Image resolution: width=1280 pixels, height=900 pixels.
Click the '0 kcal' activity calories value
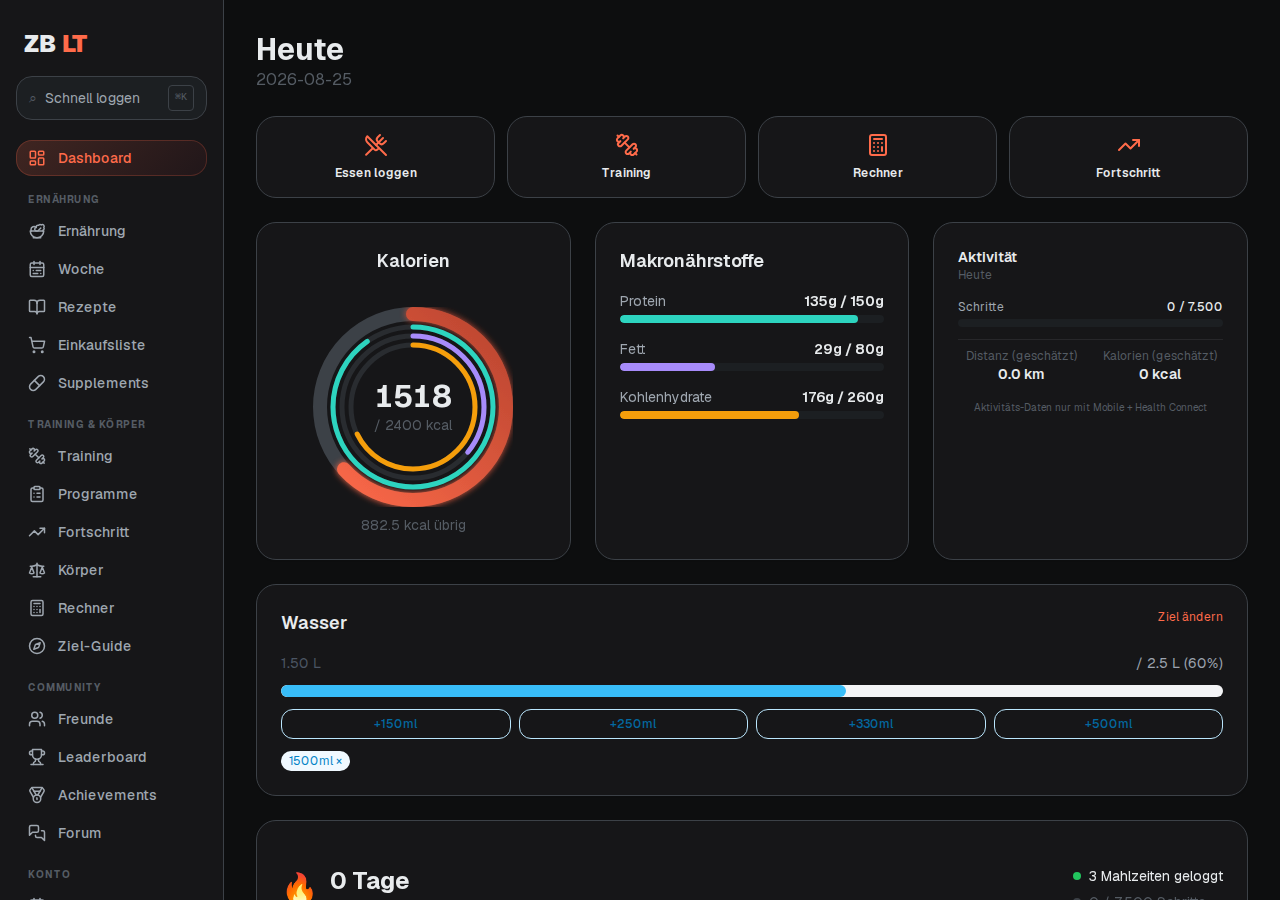pos(1160,374)
